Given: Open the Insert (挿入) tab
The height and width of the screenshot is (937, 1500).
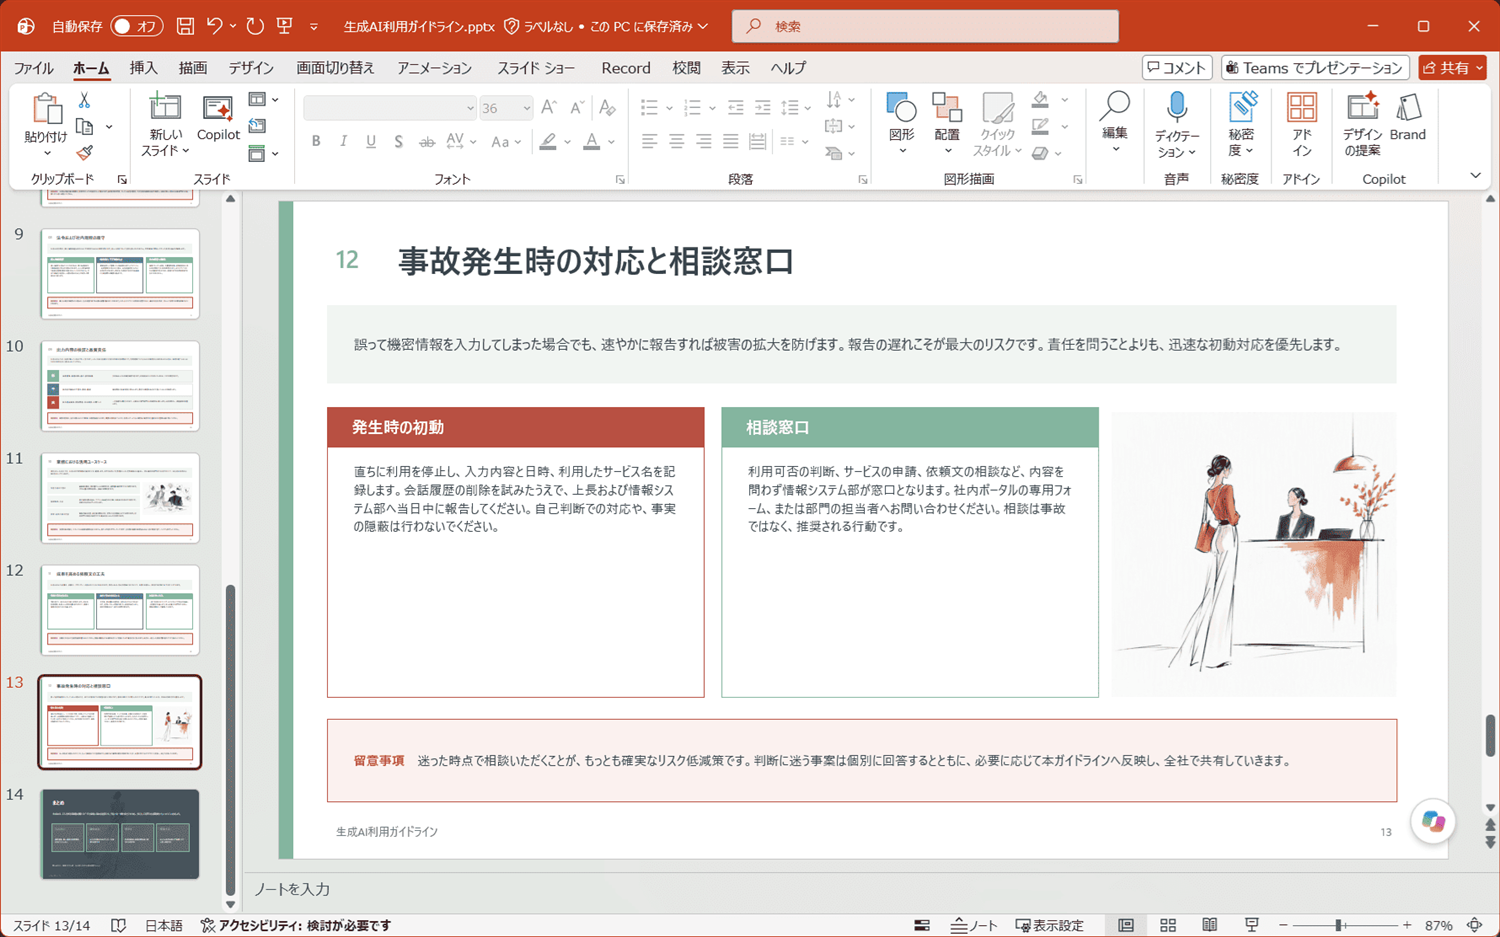Looking at the screenshot, I should click(144, 68).
